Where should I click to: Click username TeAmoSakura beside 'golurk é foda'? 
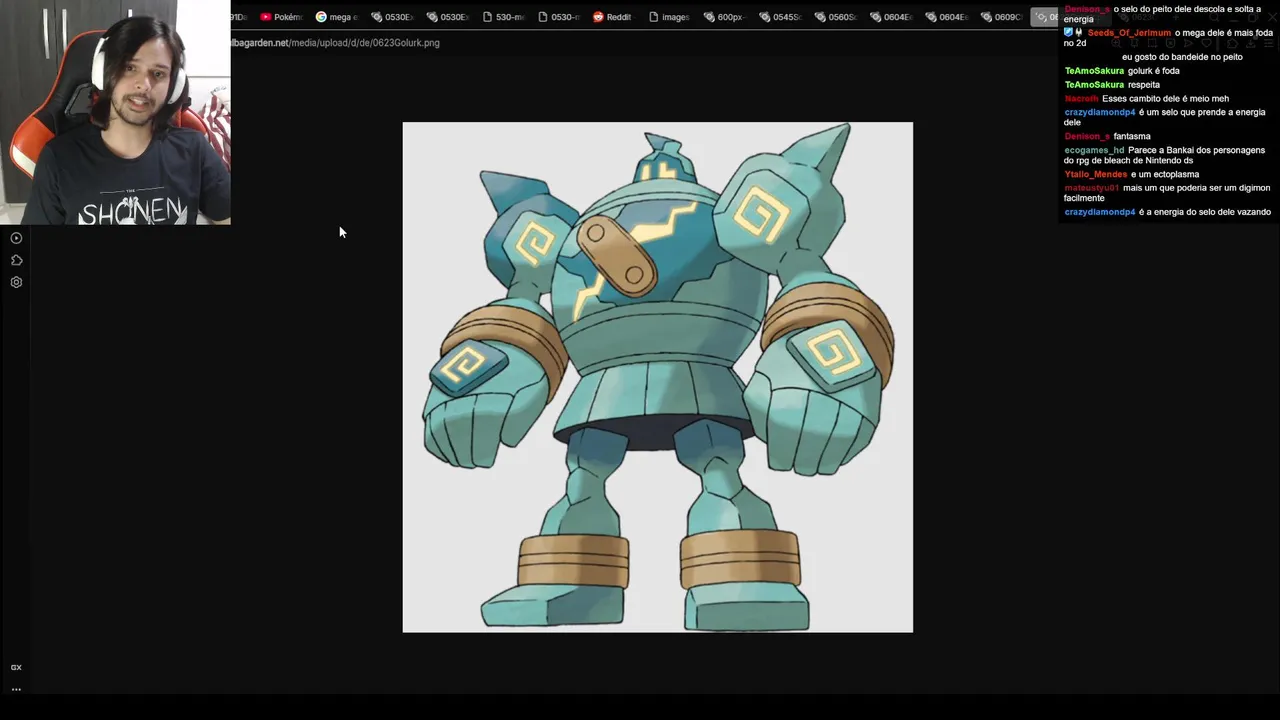pyautogui.click(x=1094, y=71)
